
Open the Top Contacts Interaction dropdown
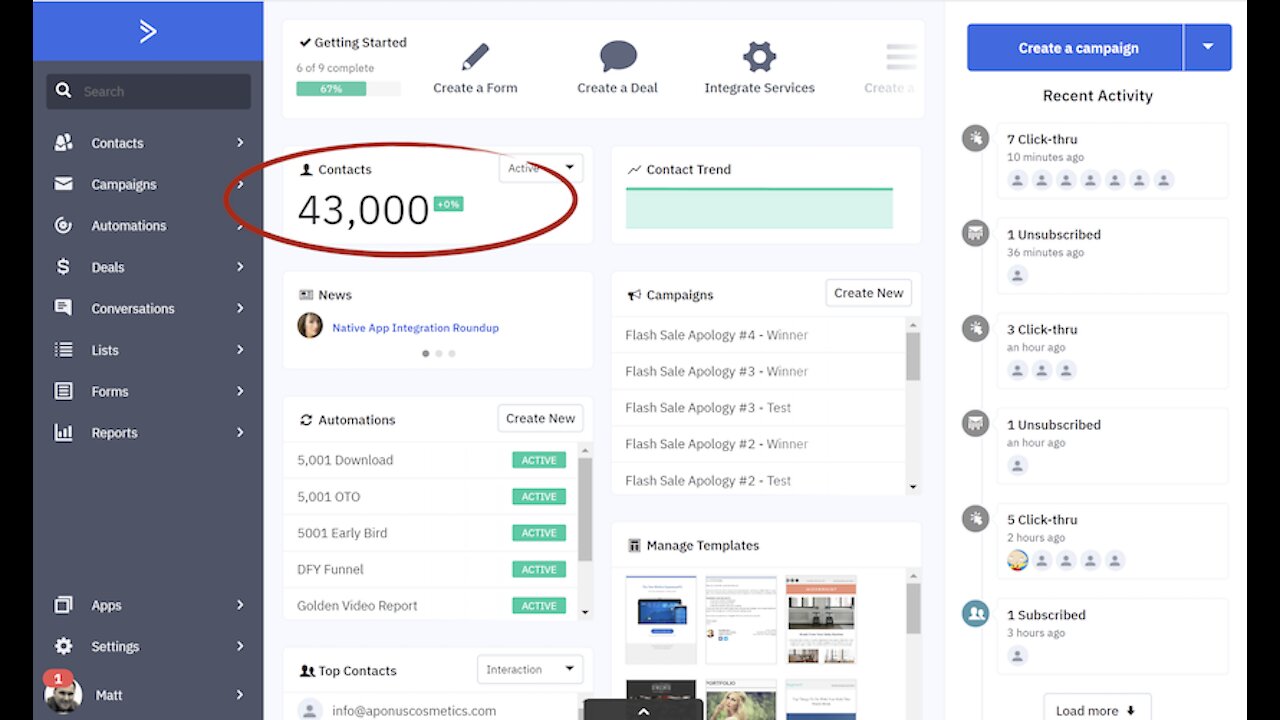[530, 669]
